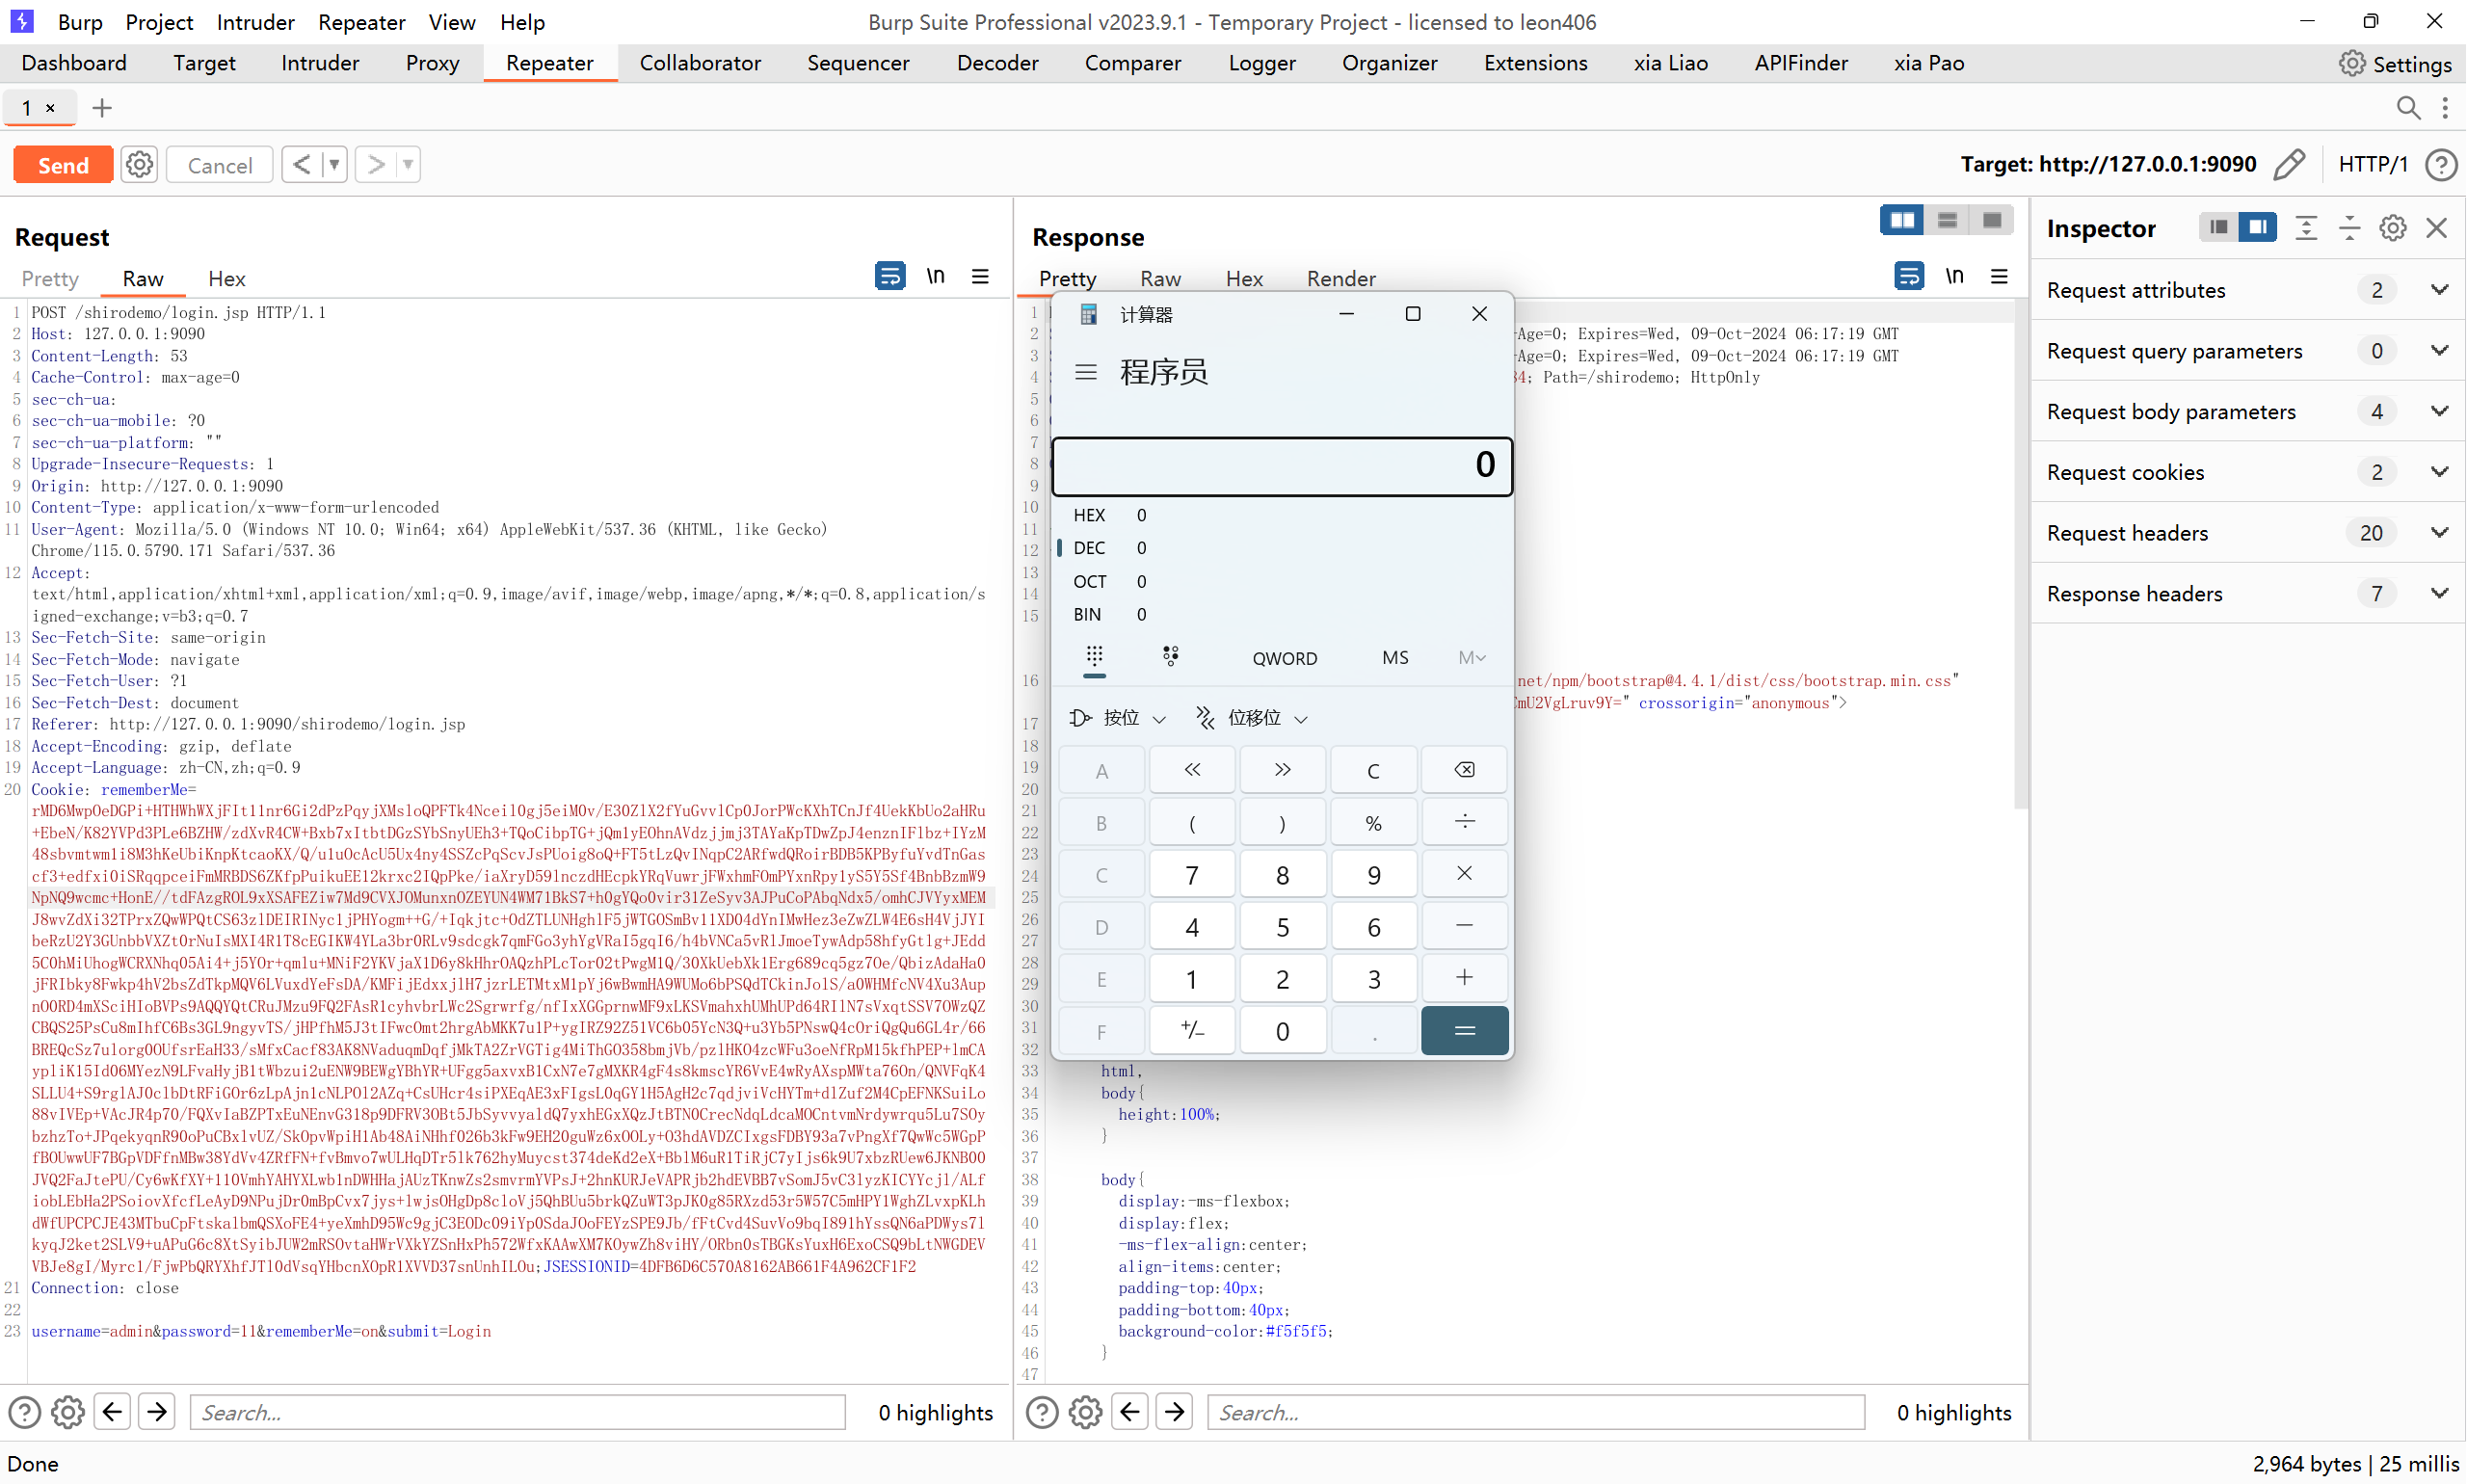Select bit toggling keypad icon in calculator
This screenshot has width=2467, height=1484.
coord(1170,657)
